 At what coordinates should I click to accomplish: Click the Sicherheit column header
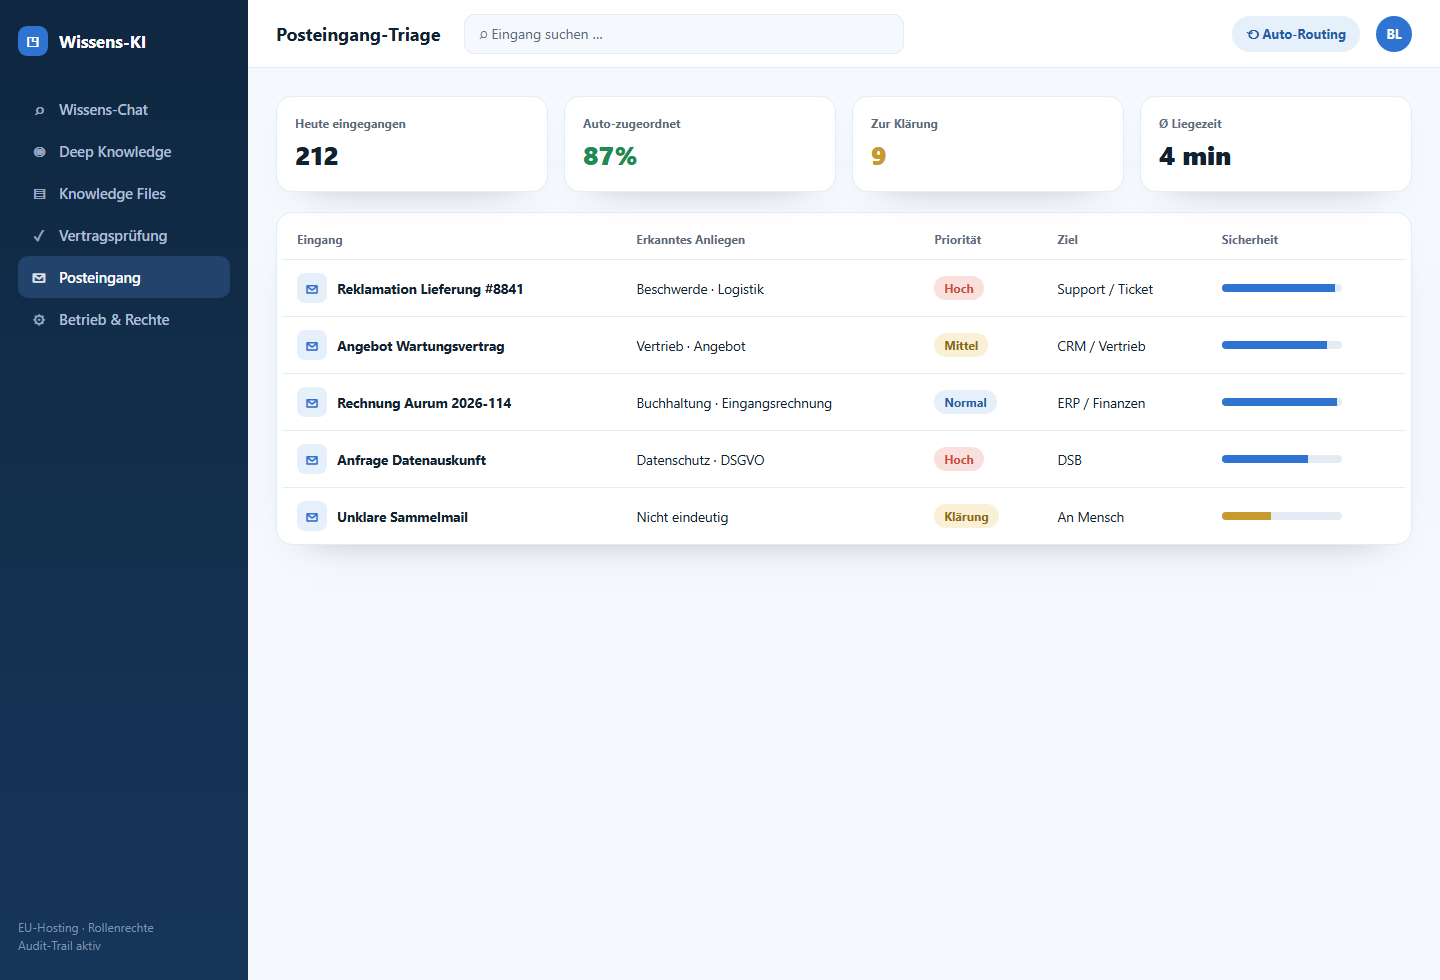[1250, 240]
